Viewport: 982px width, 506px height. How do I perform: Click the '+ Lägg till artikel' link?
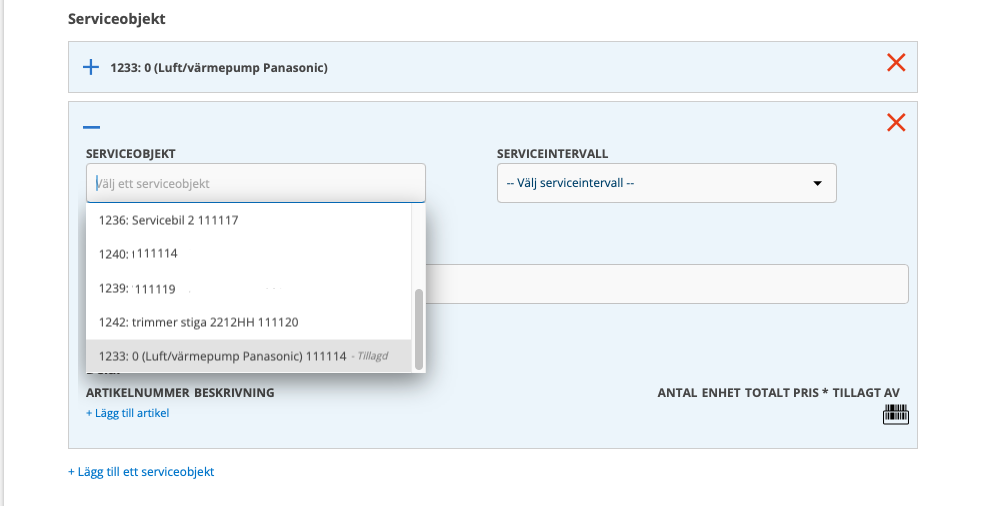coord(128,412)
